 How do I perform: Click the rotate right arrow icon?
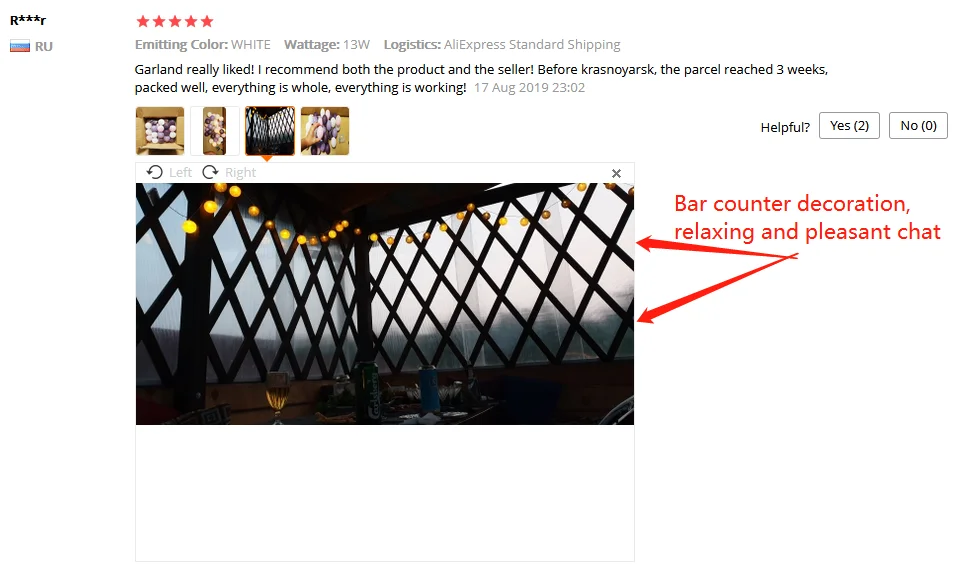click(x=211, y=172)
